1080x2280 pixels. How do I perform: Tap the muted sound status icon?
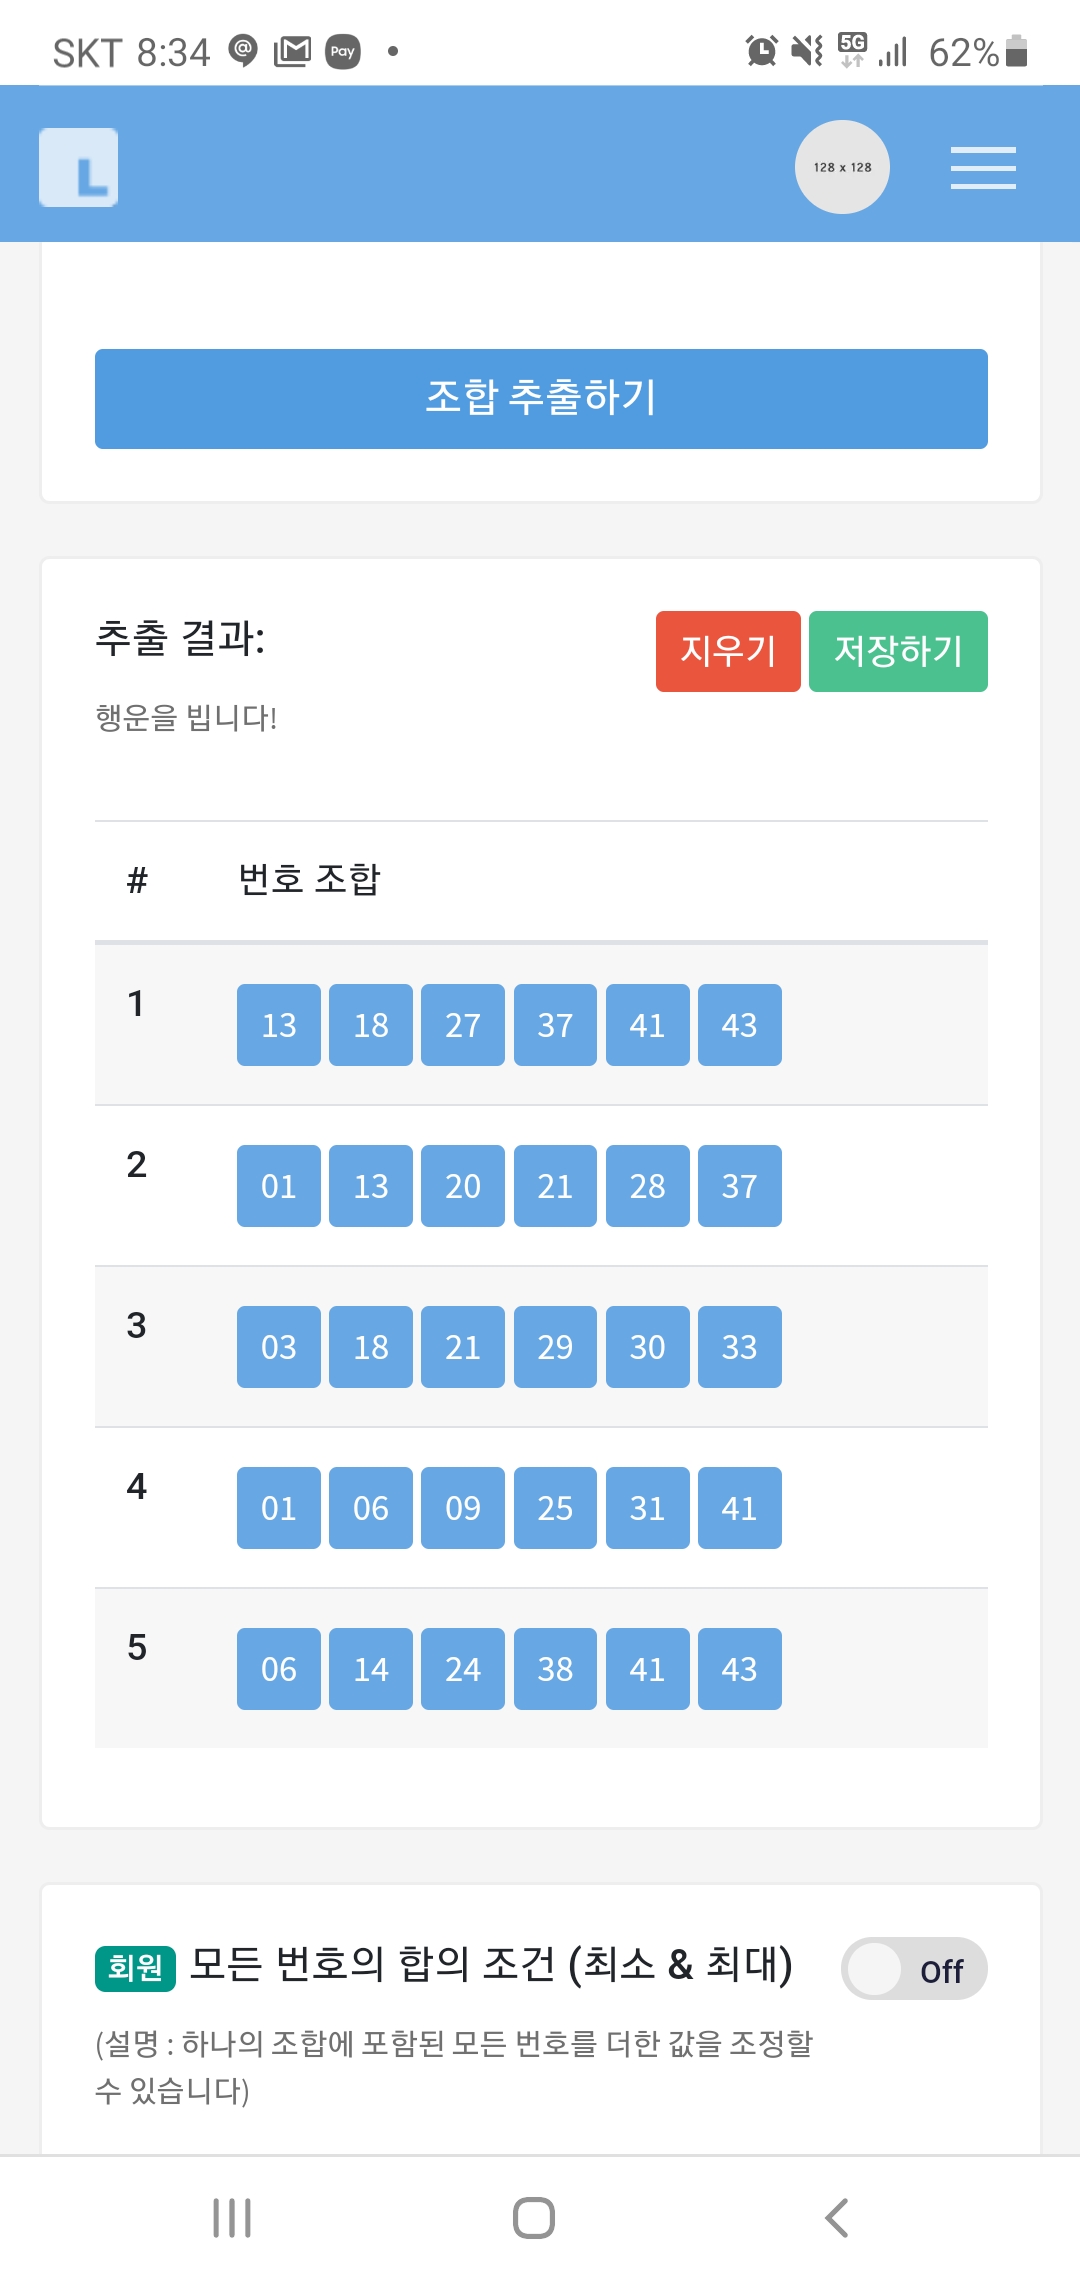806,50
